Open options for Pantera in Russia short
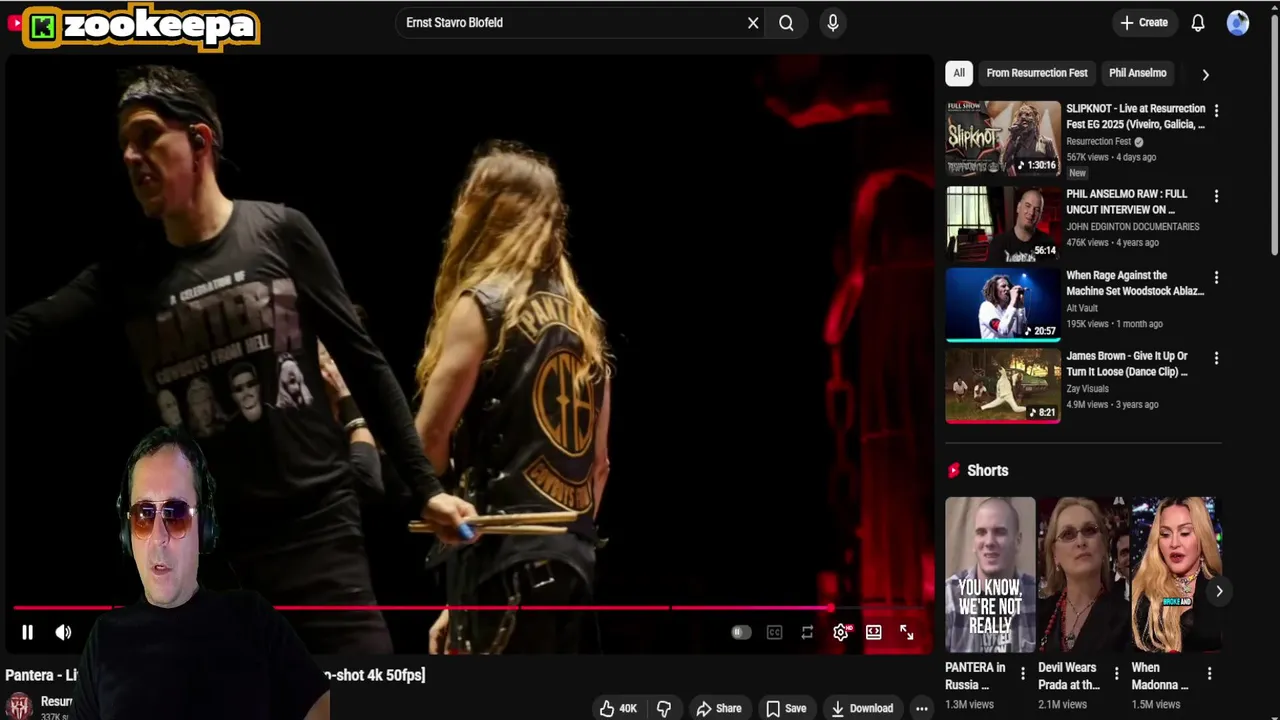1280x720 pixels. 1022,674
